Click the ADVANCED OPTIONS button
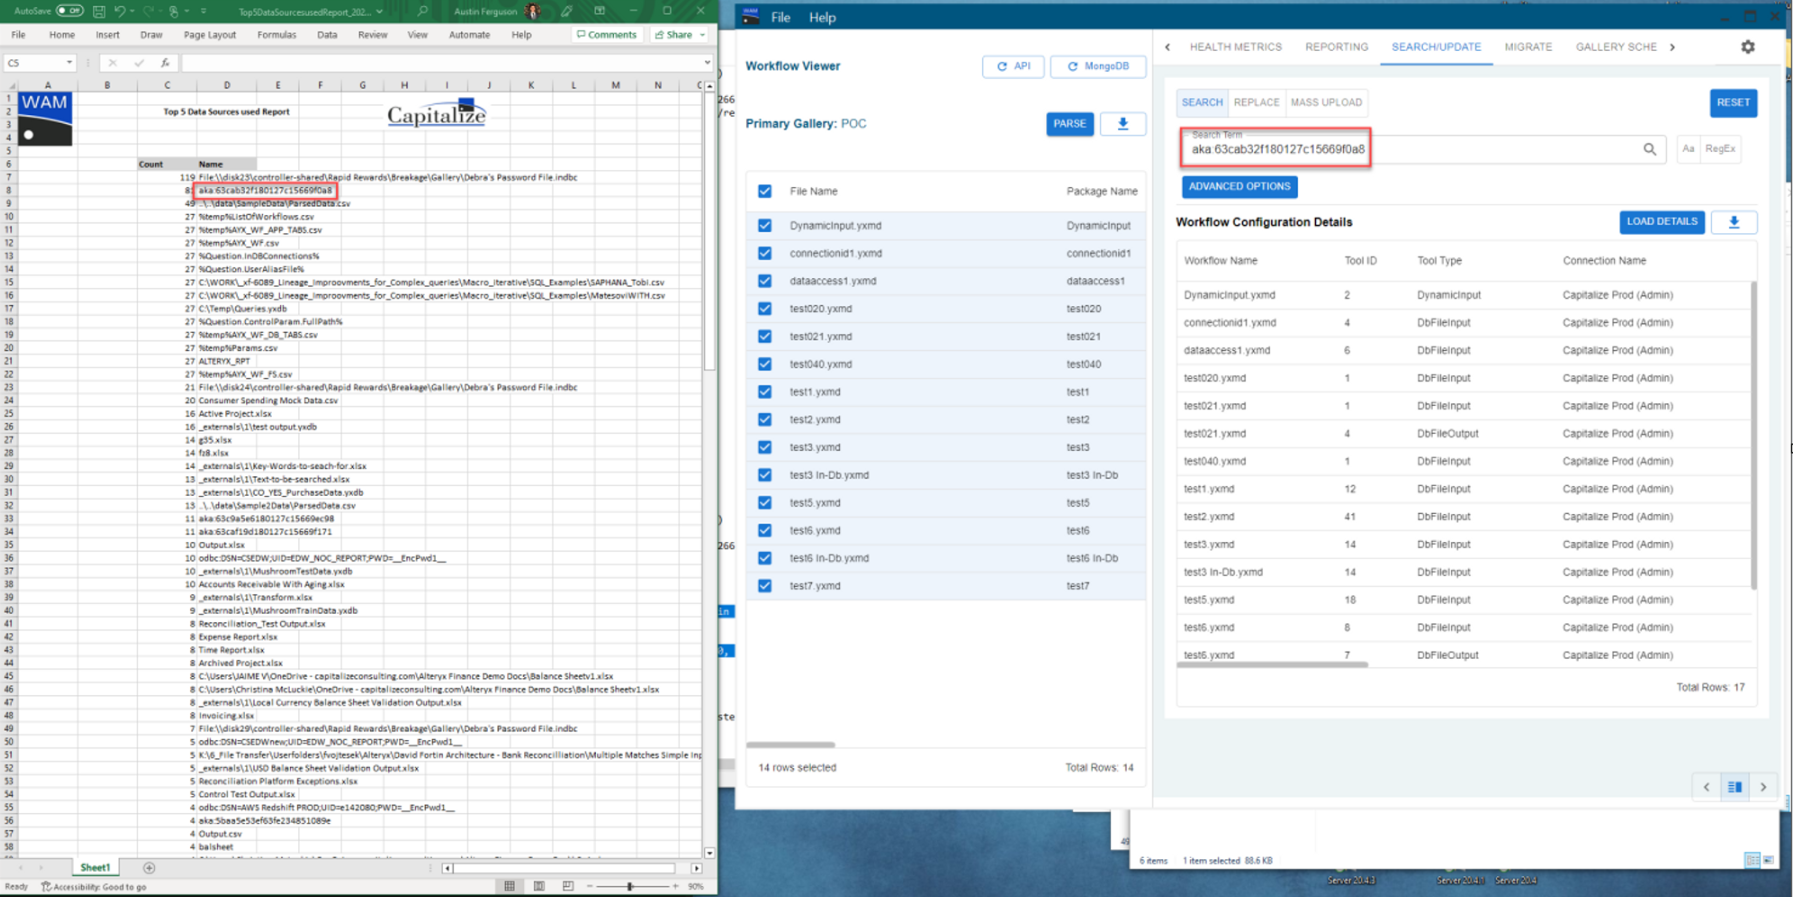This screenshot has width=1793, height=897. 1240,187
